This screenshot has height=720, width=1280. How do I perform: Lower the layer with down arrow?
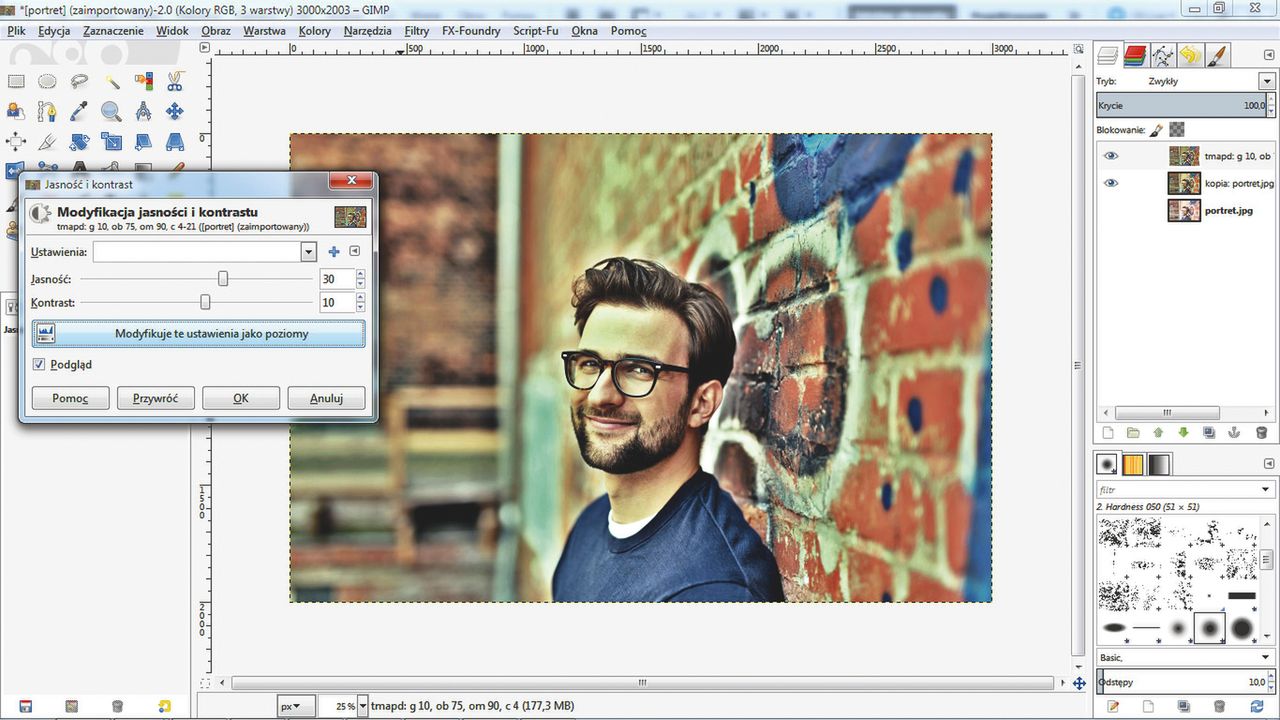pos(1184,433)
